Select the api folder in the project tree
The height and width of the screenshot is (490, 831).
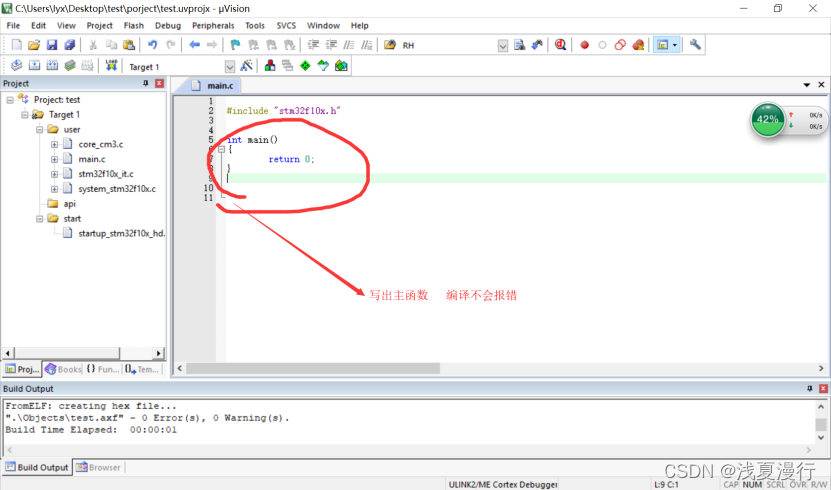point(69,203)
